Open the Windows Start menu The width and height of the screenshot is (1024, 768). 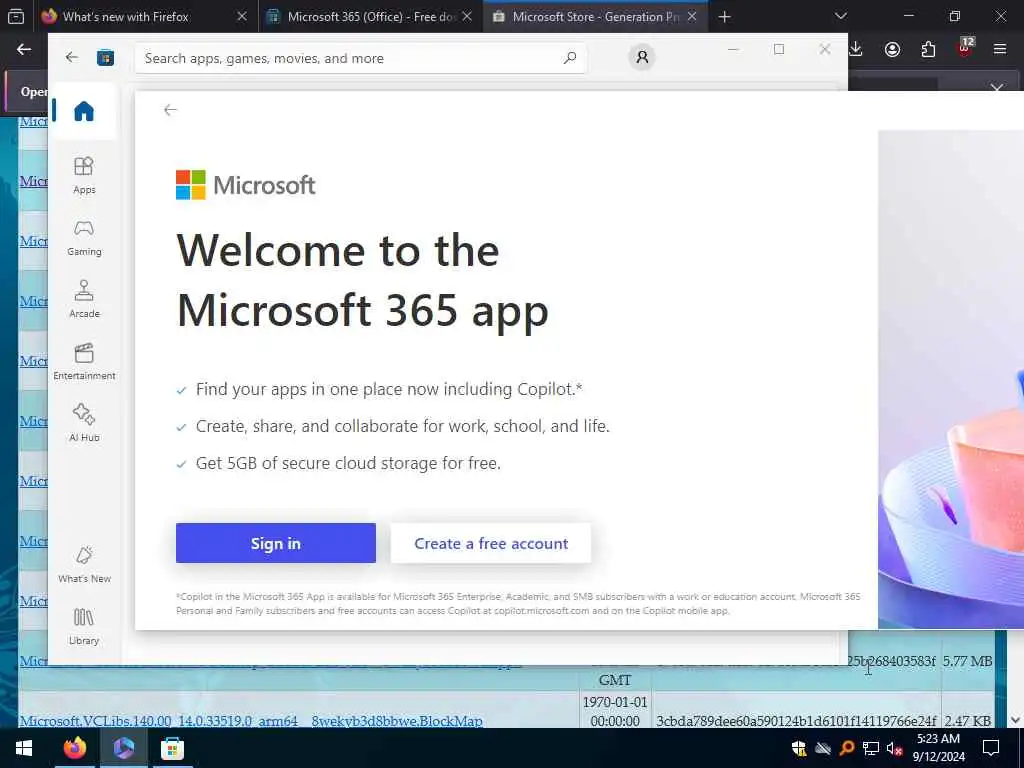(24, 748)
